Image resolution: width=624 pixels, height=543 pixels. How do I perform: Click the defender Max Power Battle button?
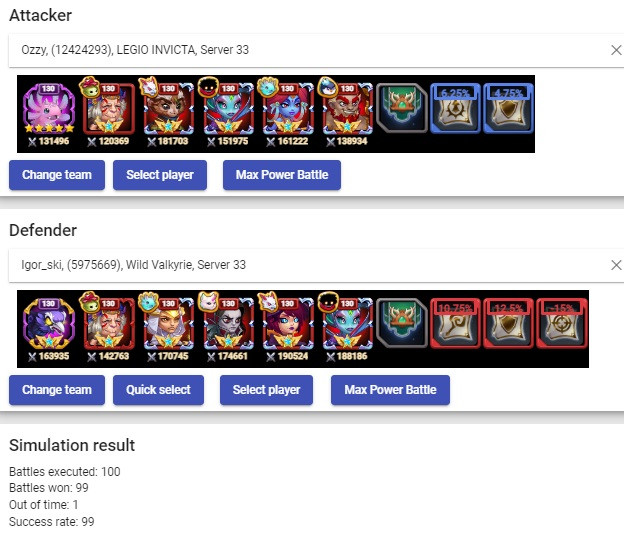pos(390,390)
